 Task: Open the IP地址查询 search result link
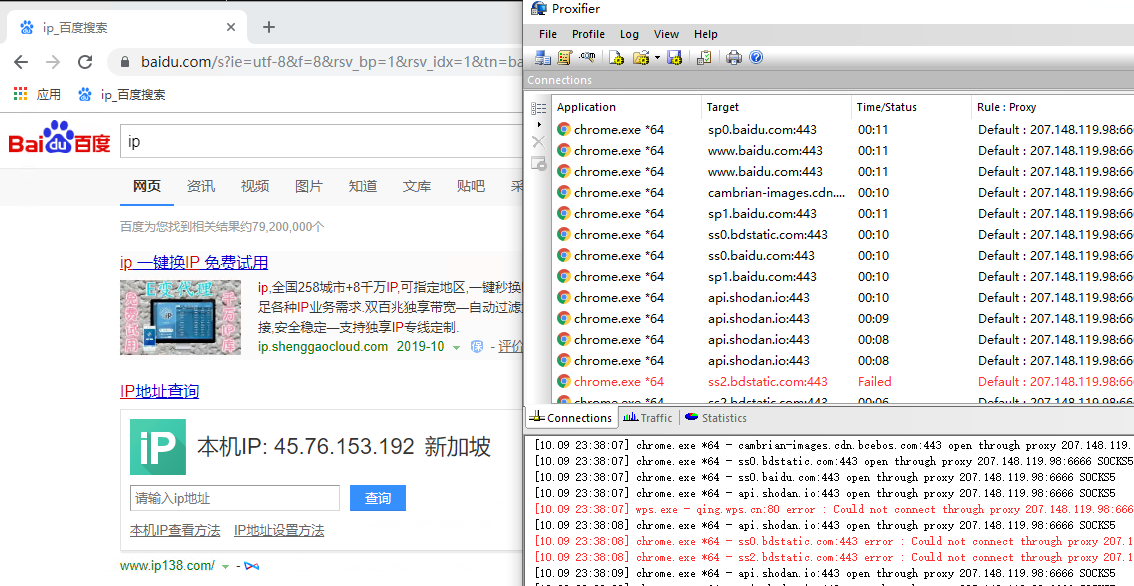click(159, 391)
